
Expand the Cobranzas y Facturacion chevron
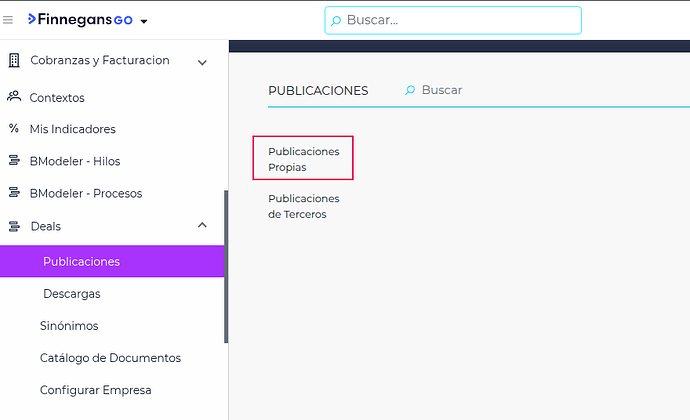202,63
